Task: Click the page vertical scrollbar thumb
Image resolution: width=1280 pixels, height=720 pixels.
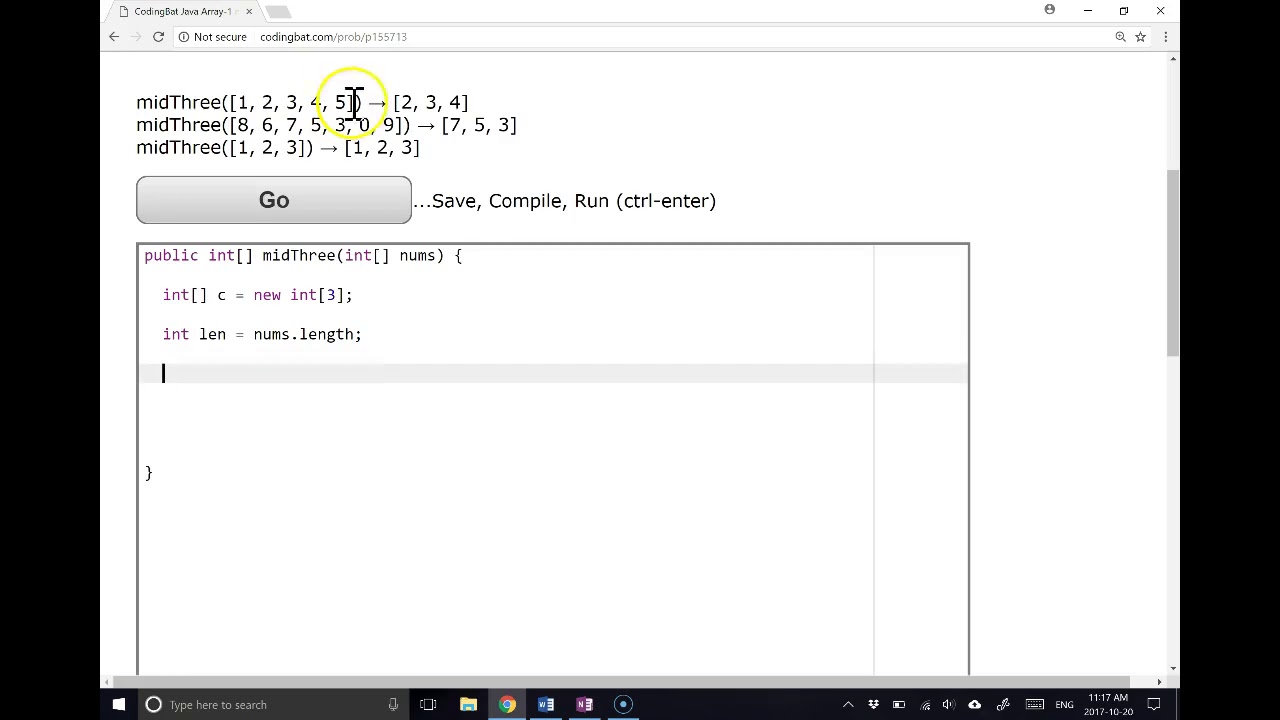Action: (1173, 263)
